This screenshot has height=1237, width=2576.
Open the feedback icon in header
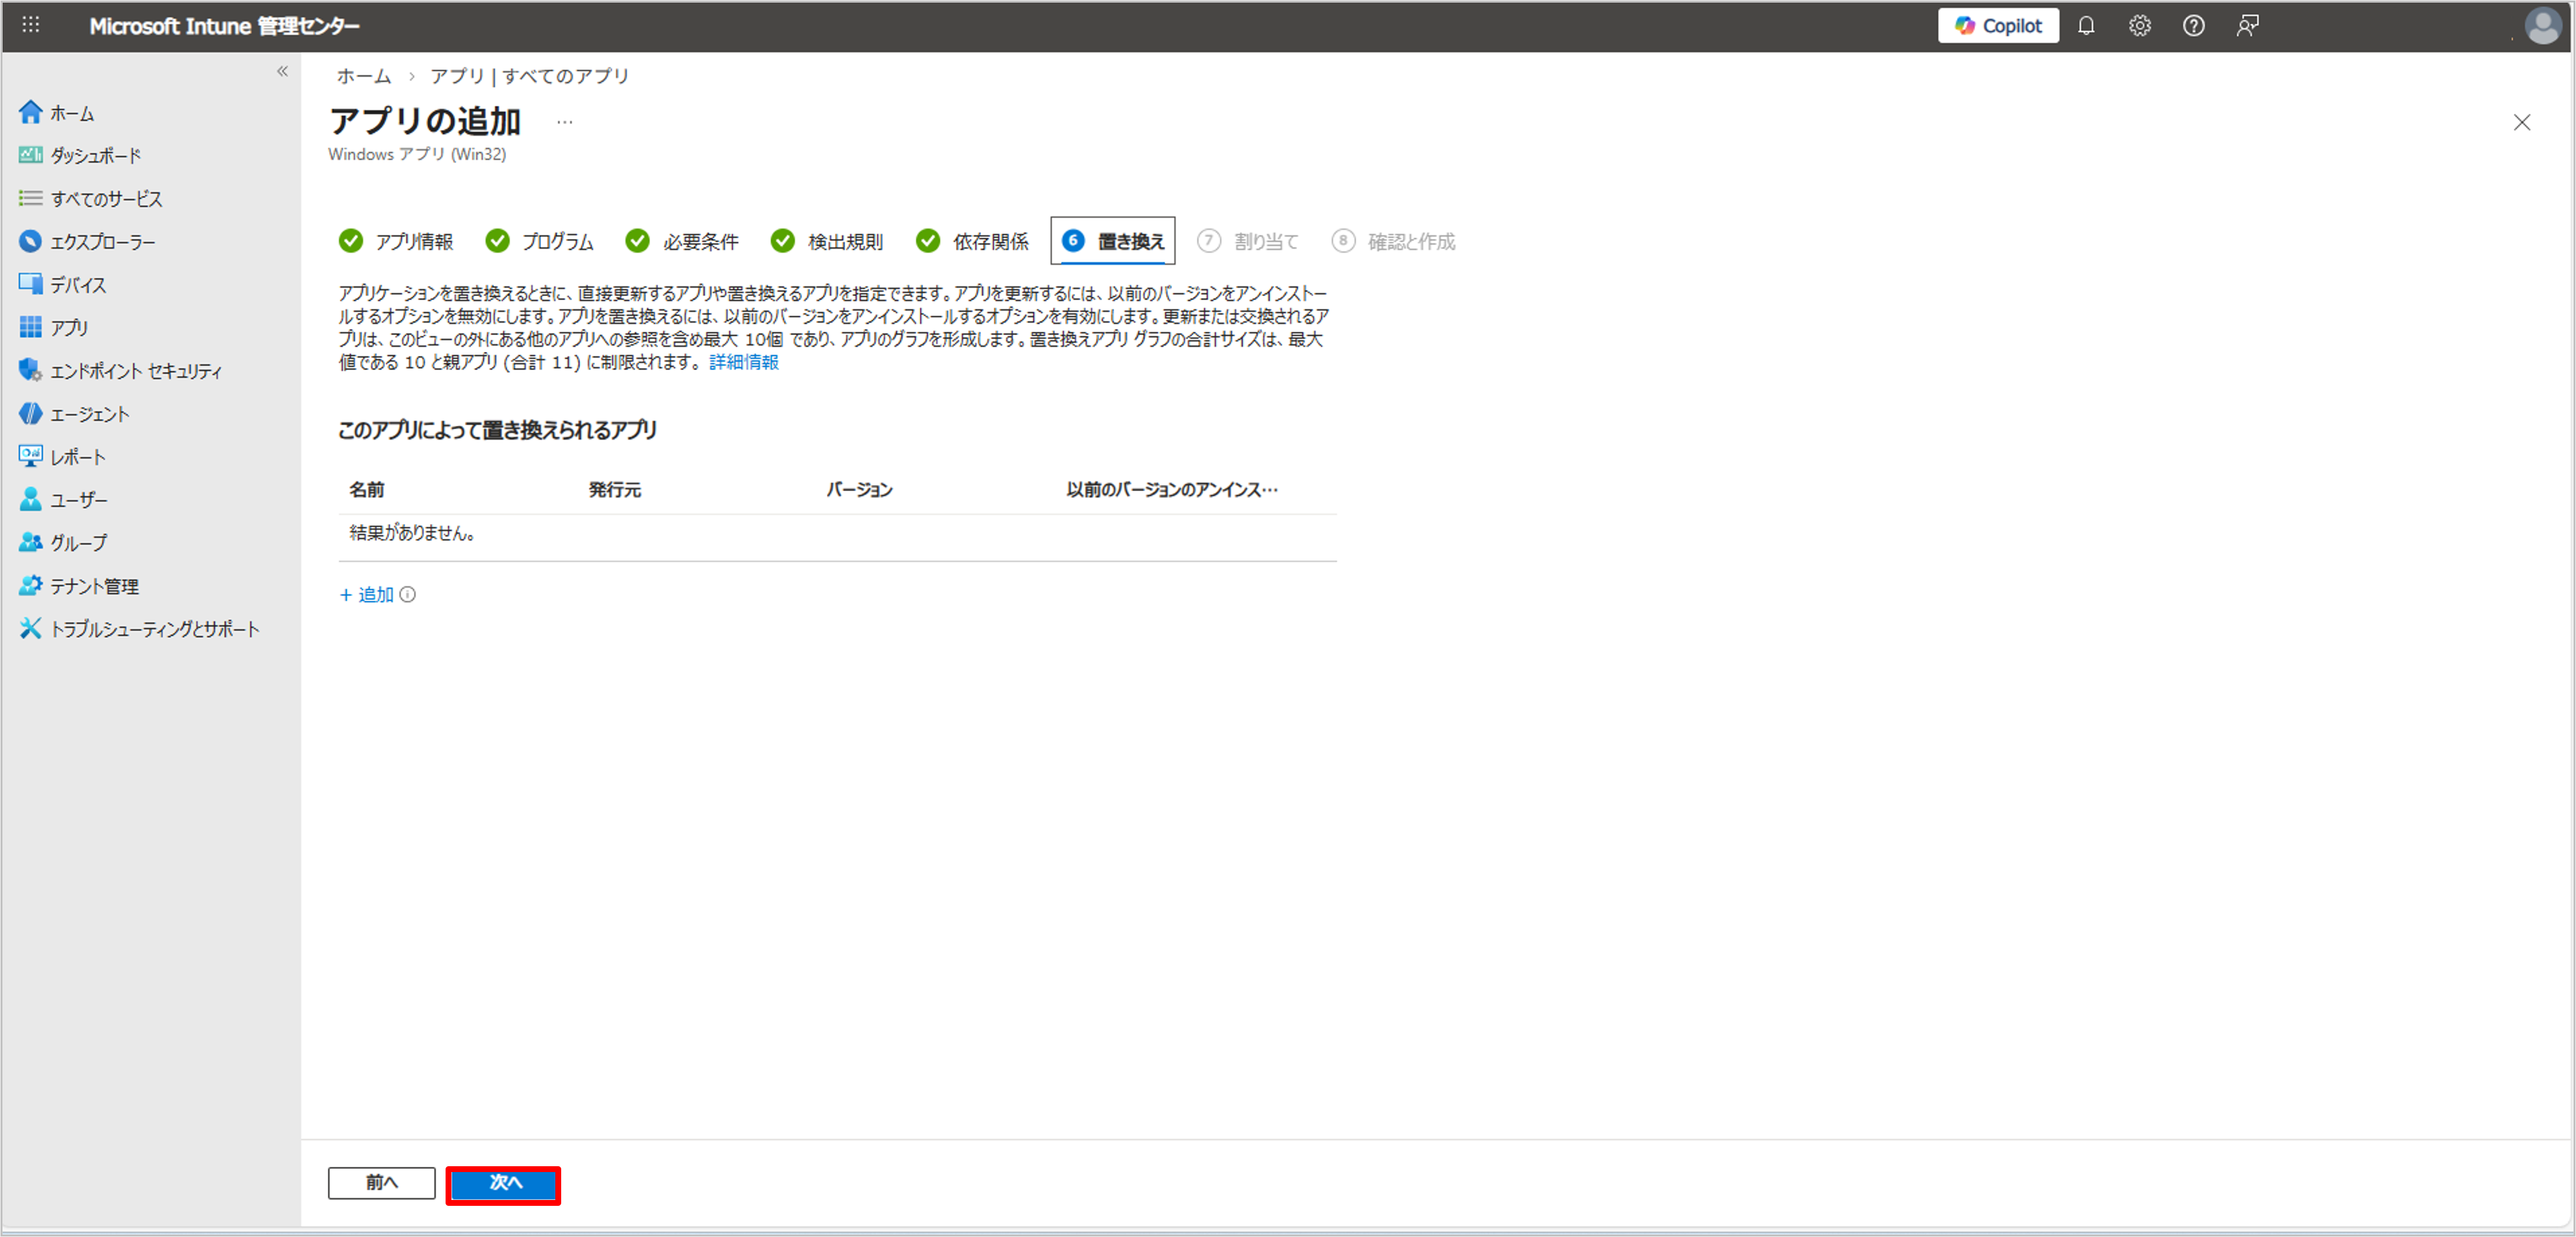pyautogui.click(x=2247, y=26)
